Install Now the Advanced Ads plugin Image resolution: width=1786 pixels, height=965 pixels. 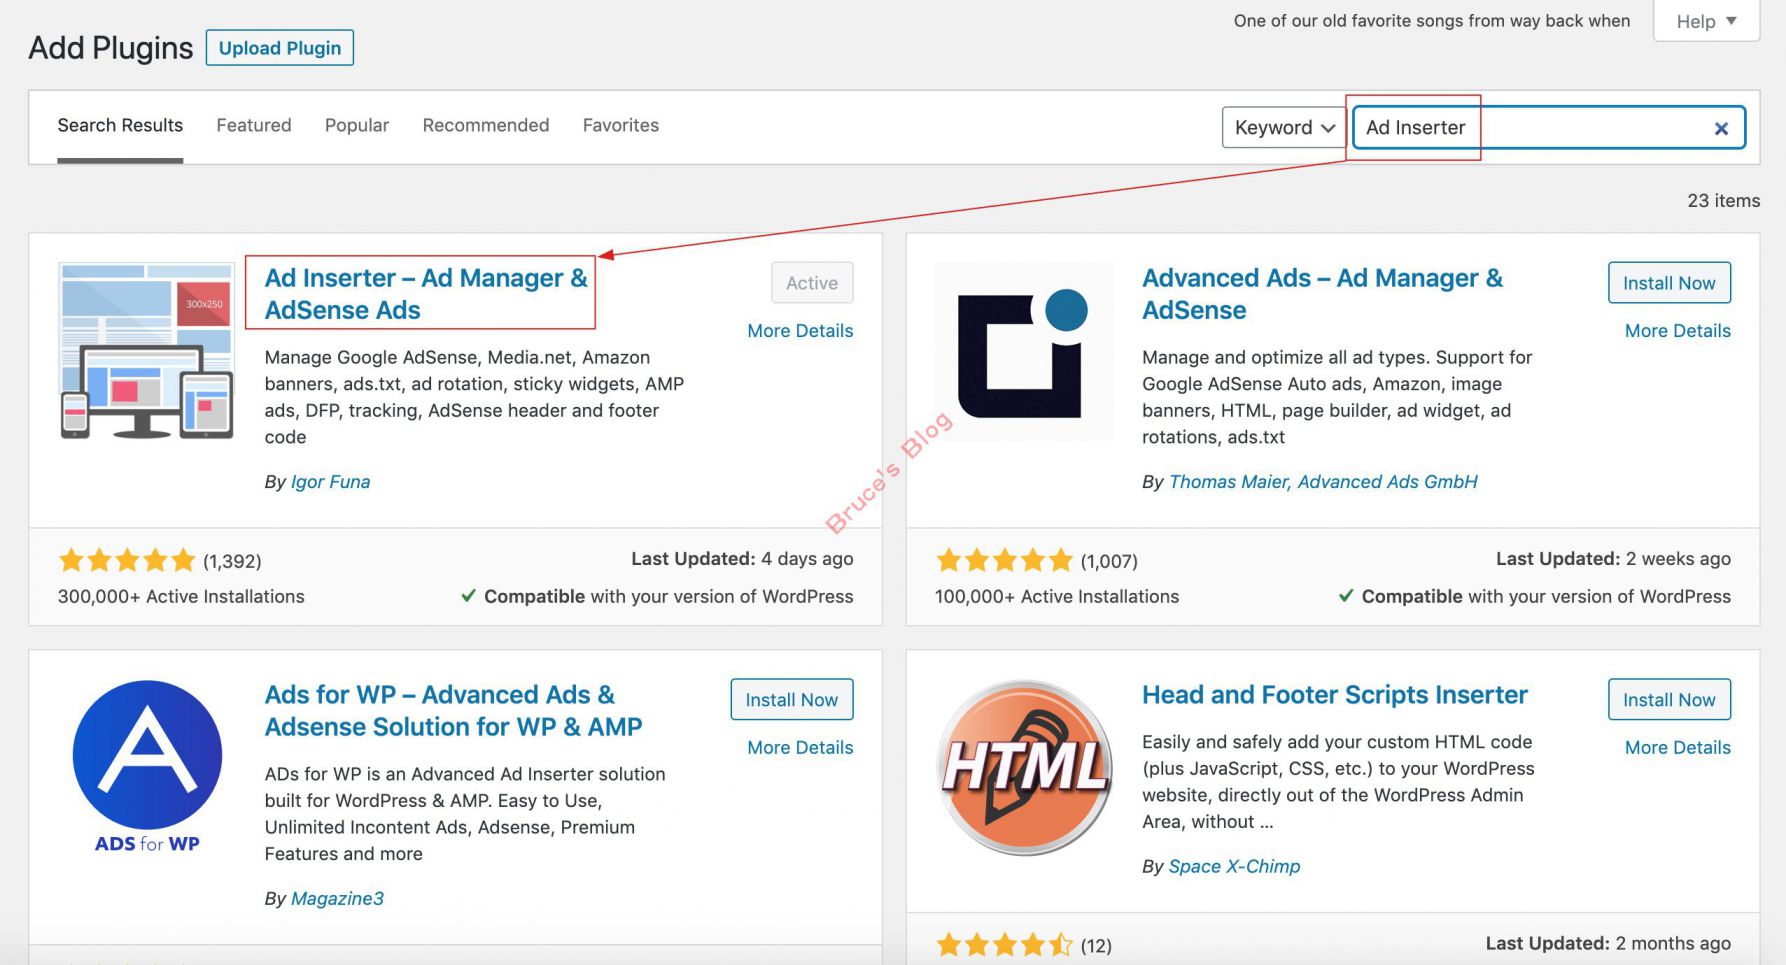tap(1669, 283)
